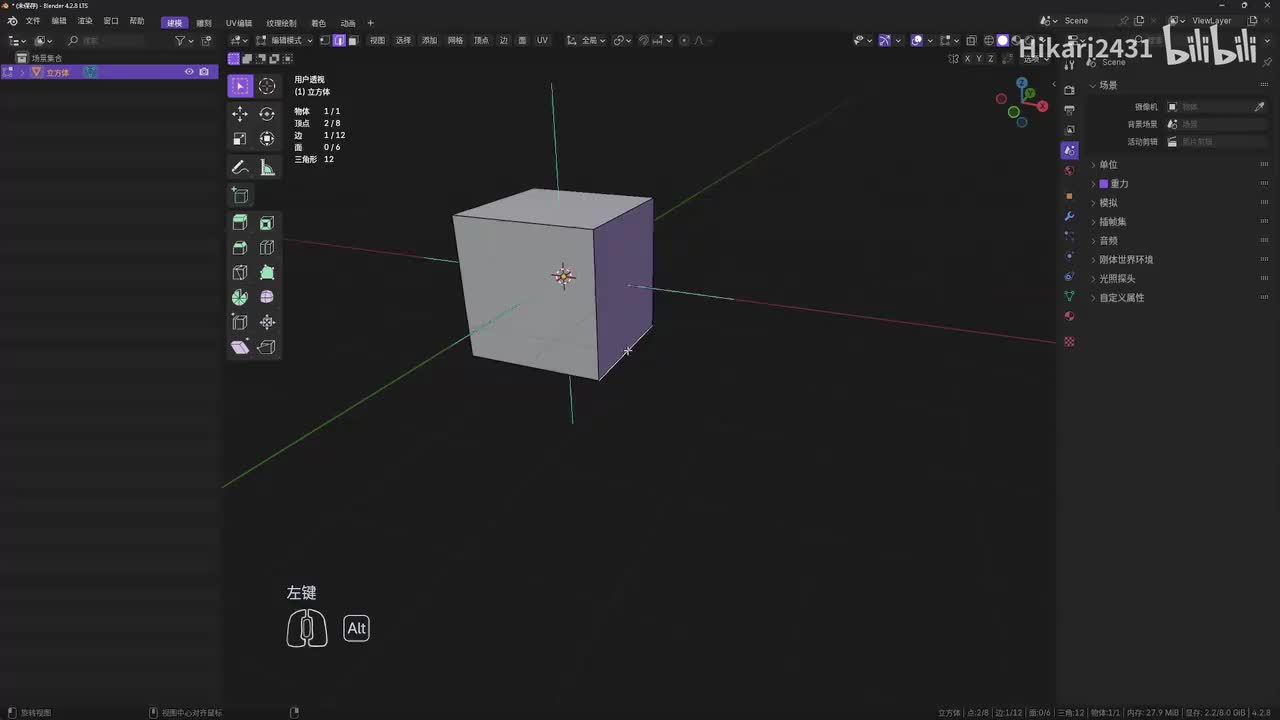The image size is (1280, 720).
Task: Select the Add Cube tool
Action: coord(240,195)
